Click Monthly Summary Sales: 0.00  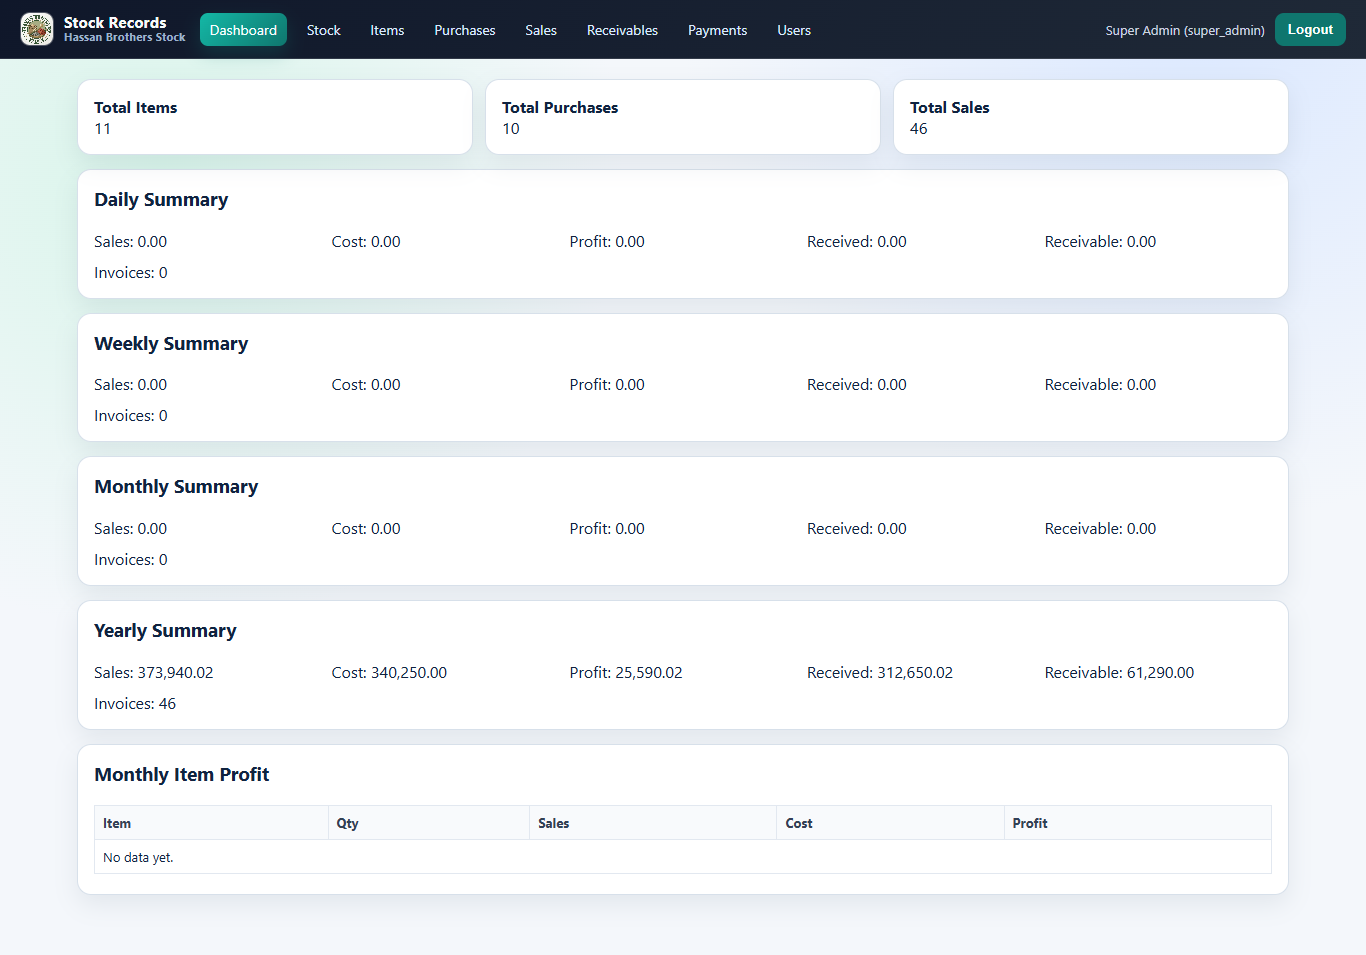130,528
